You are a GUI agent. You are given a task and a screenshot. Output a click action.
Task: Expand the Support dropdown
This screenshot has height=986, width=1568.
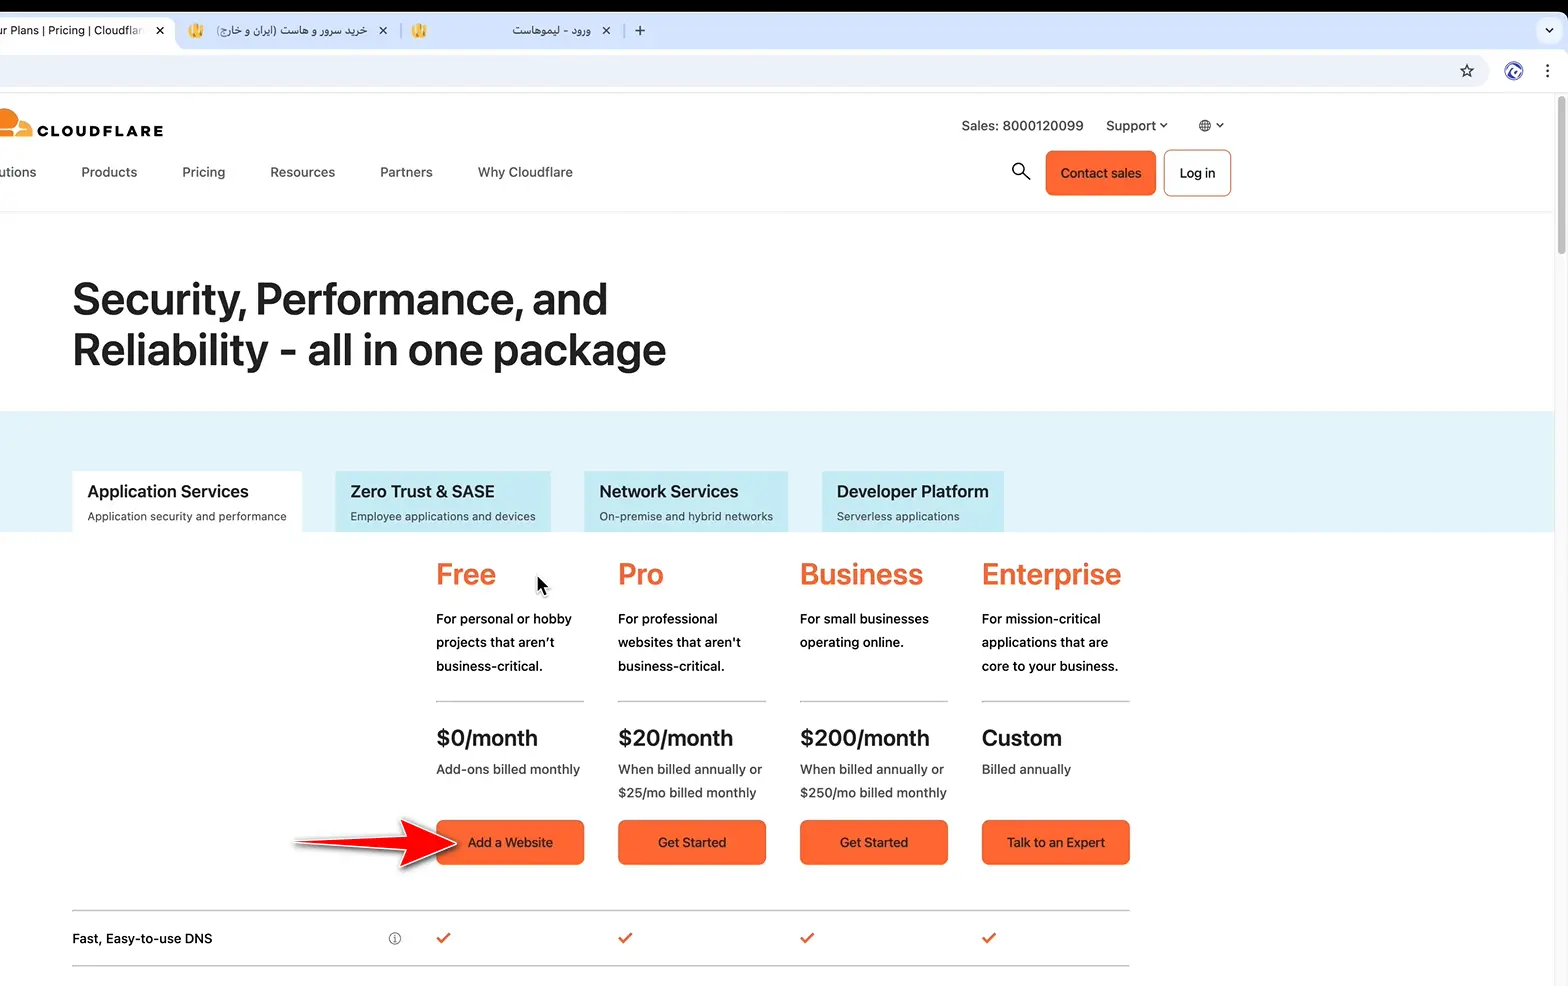click(x=1137, y=126)
